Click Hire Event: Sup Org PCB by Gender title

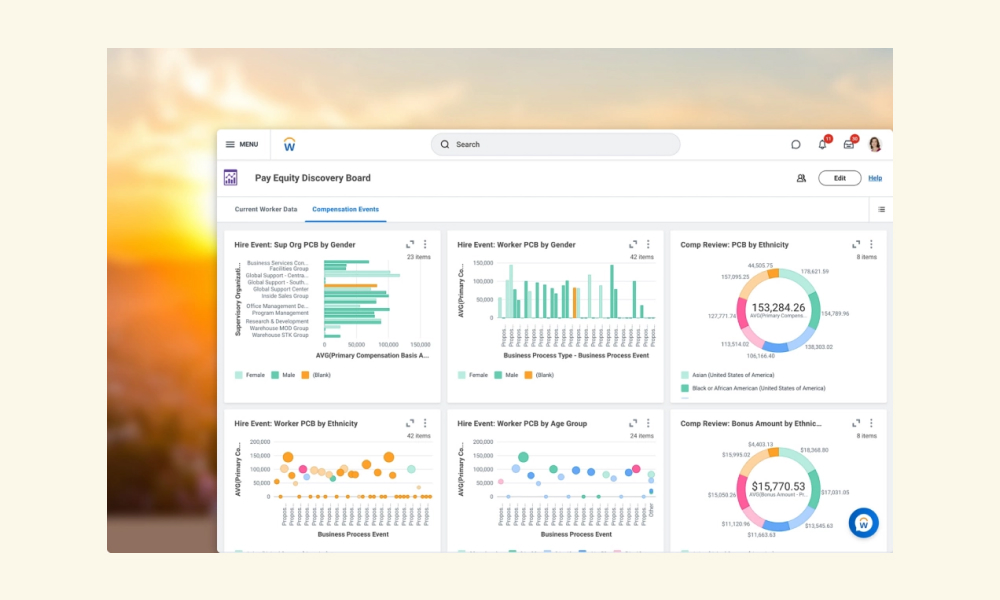point(295,245)
